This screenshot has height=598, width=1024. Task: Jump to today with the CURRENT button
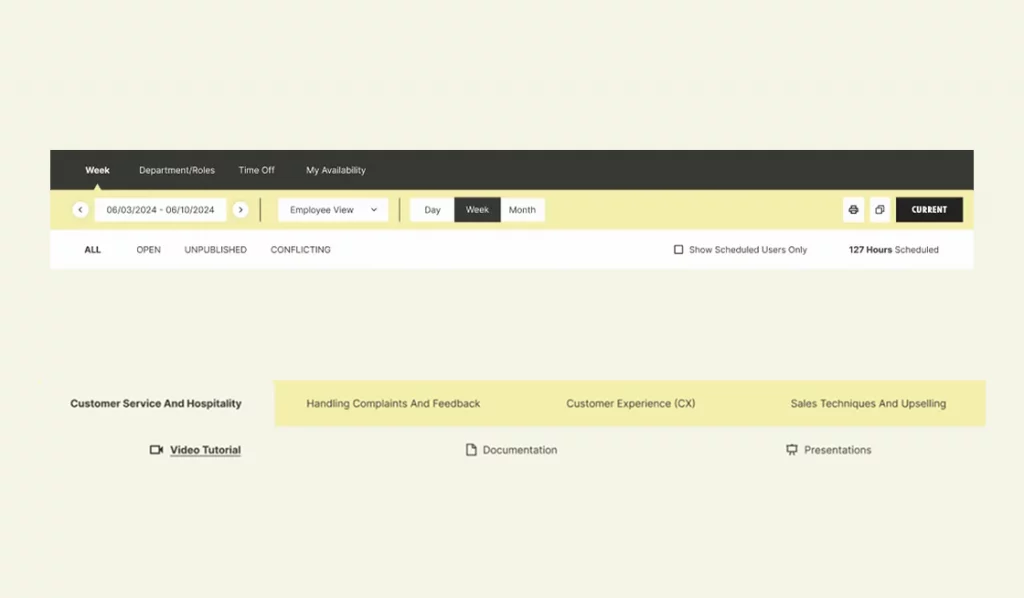[x=929, y=209]
